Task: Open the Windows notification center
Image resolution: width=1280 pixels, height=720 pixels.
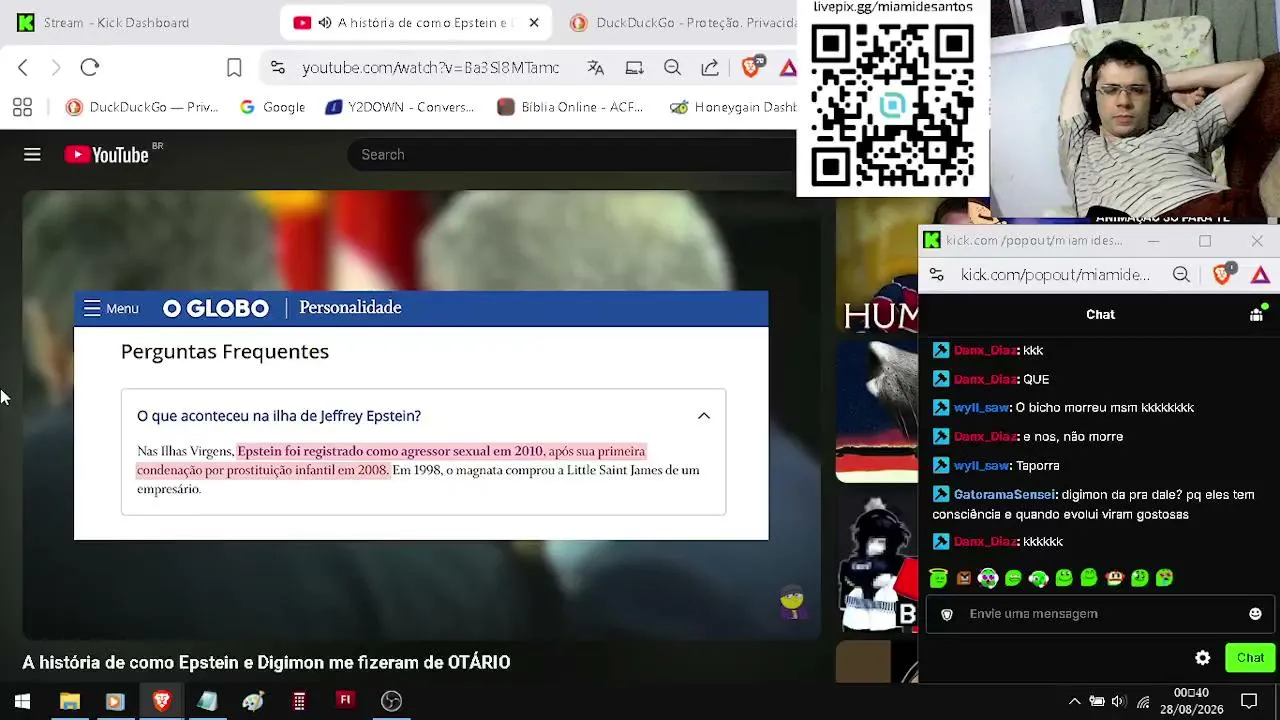Action: point(1249,701)
